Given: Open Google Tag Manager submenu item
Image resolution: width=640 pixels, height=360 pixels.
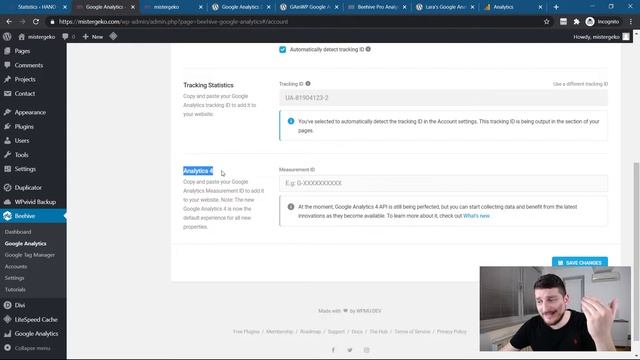Looking at the screenshot, I should (30, 255).
